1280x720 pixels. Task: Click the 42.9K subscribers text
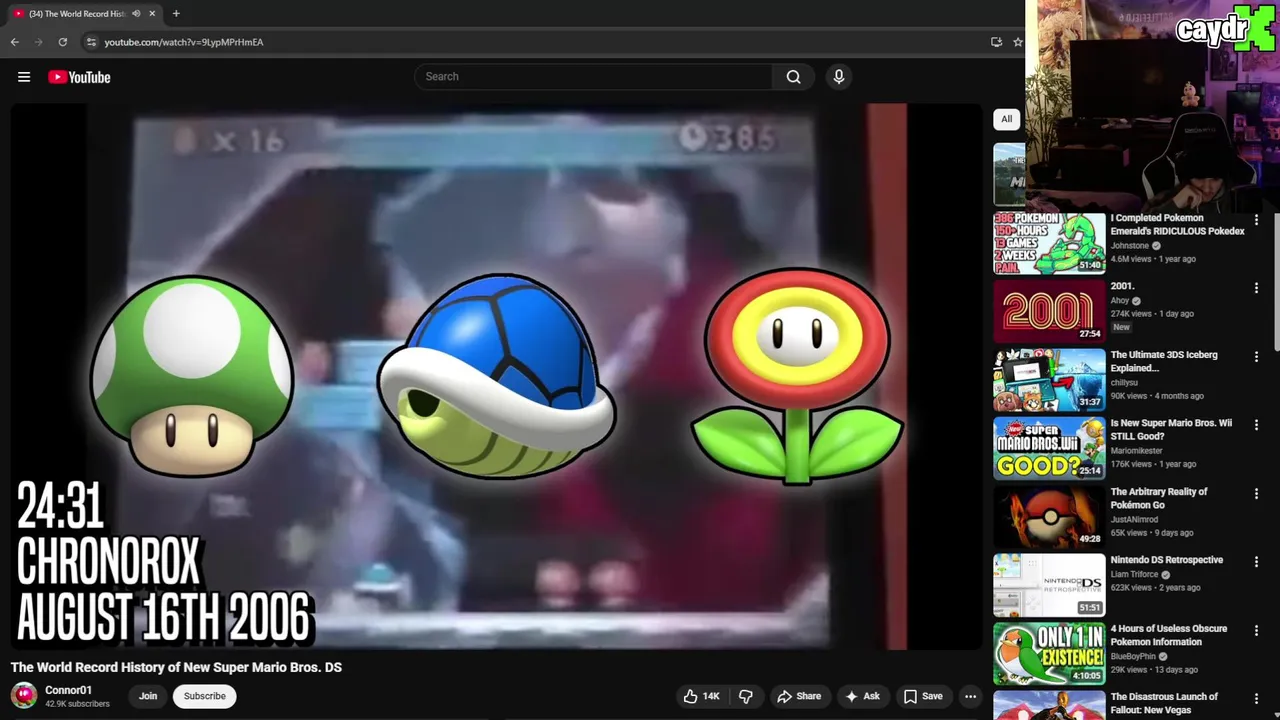tap(77, 704)
